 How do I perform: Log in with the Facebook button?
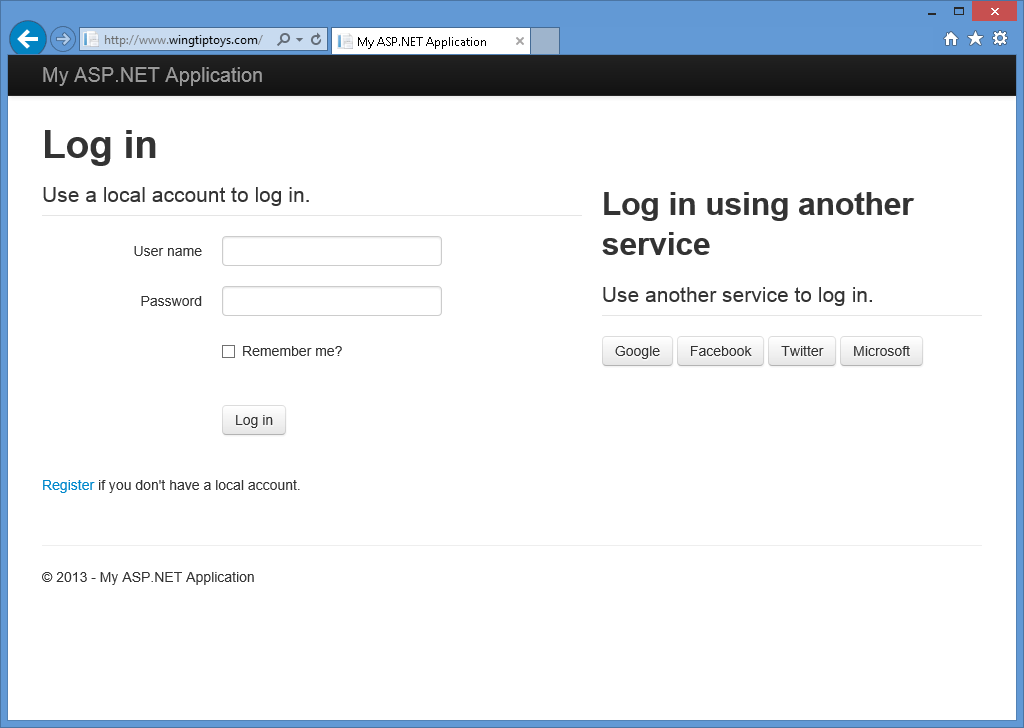point(720,351)
